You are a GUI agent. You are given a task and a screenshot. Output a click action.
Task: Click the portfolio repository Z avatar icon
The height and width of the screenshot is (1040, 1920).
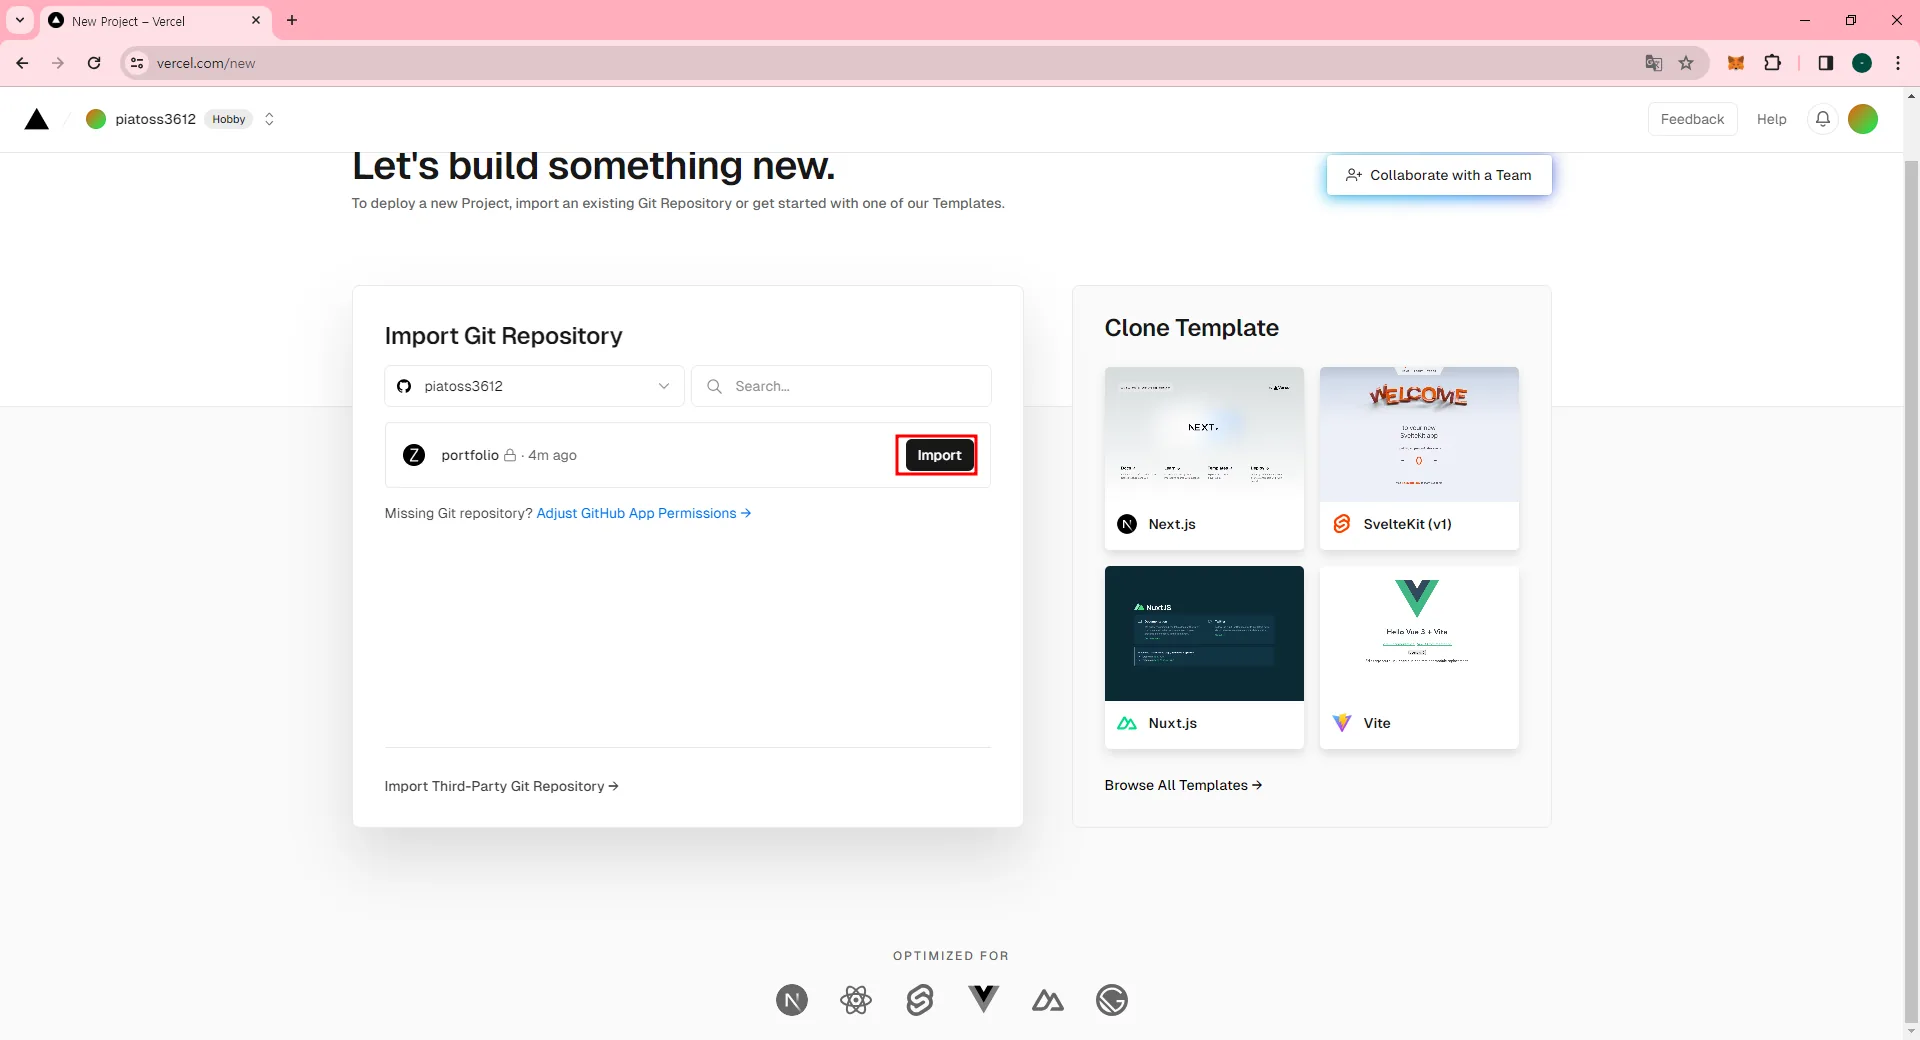(x=414, y=455)
